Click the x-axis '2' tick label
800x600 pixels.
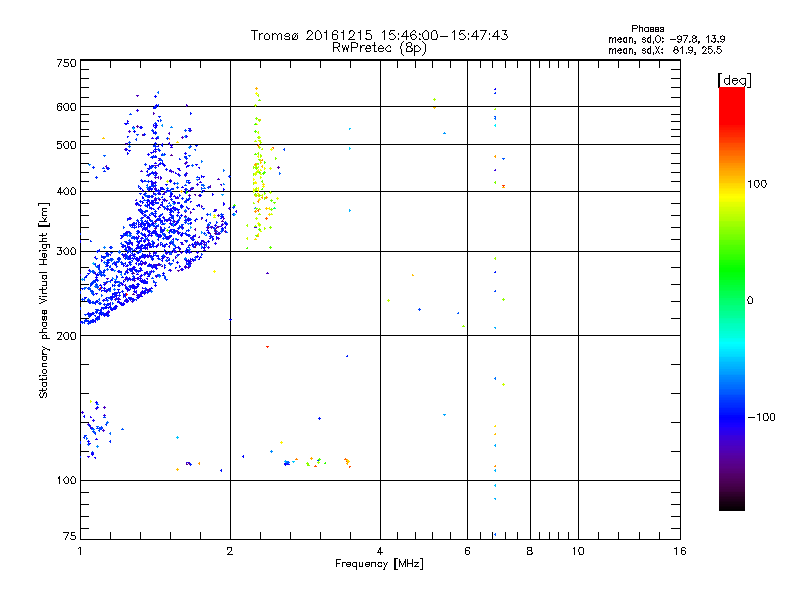click(230, 551)
